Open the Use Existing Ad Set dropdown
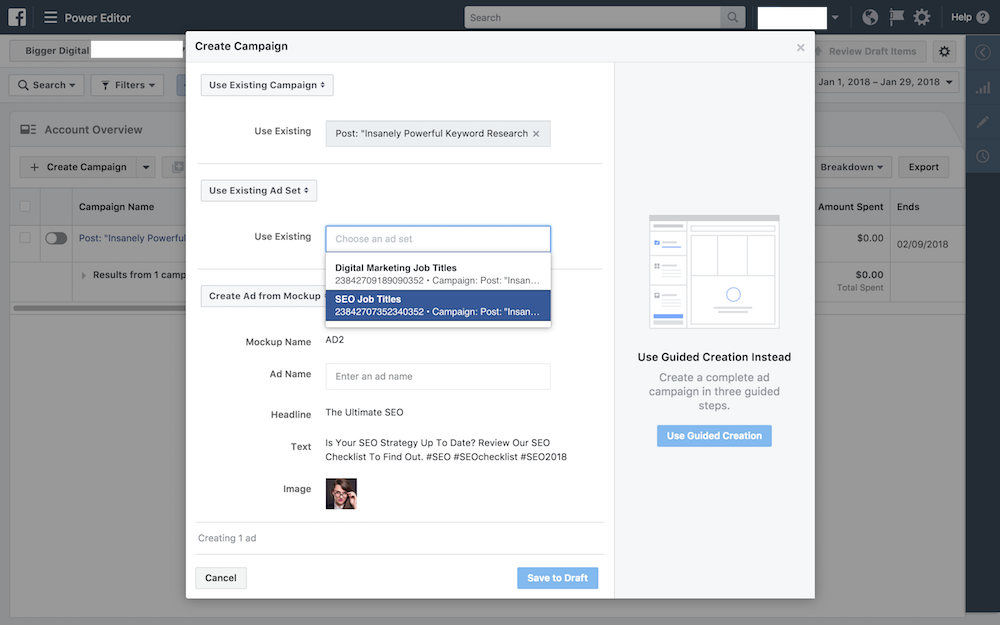The width and height of the screenshot is (1000, 625). coord(259,190)
